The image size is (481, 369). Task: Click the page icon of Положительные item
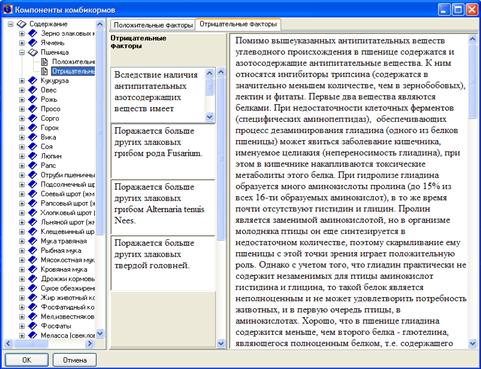point(44,62)
